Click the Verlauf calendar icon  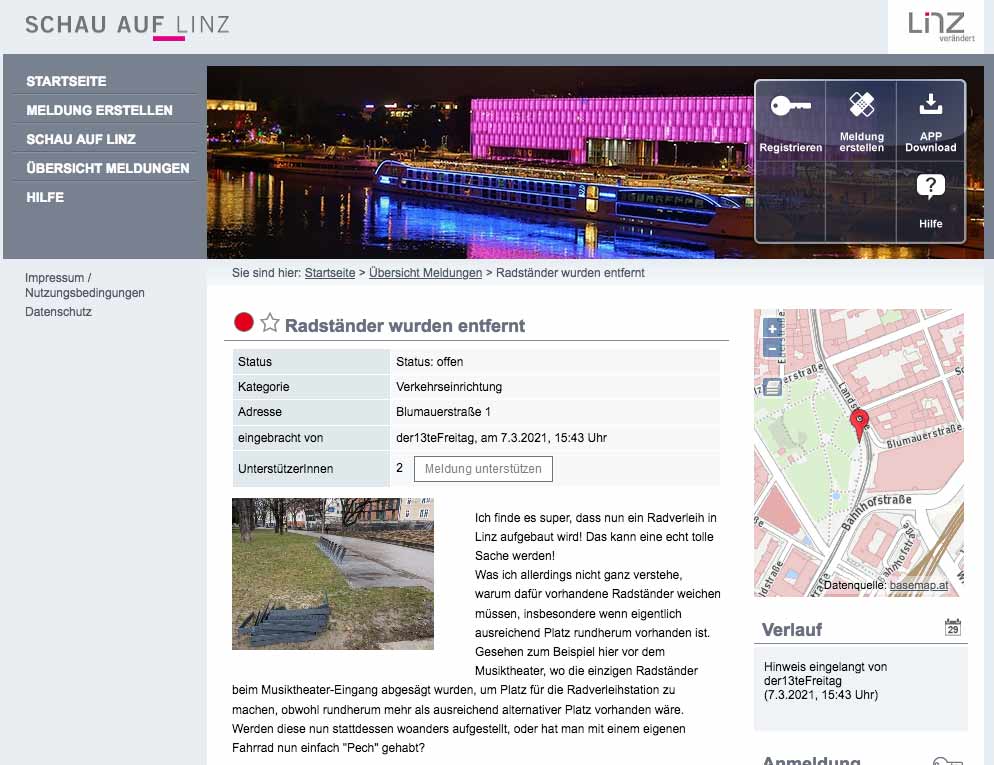click(952, 628)
